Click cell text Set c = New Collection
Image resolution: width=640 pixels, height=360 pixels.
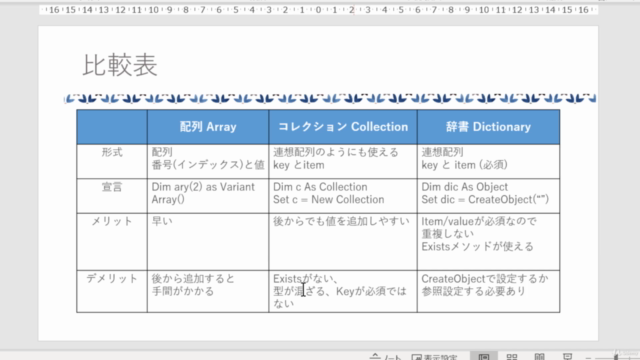tap(329, 200)
